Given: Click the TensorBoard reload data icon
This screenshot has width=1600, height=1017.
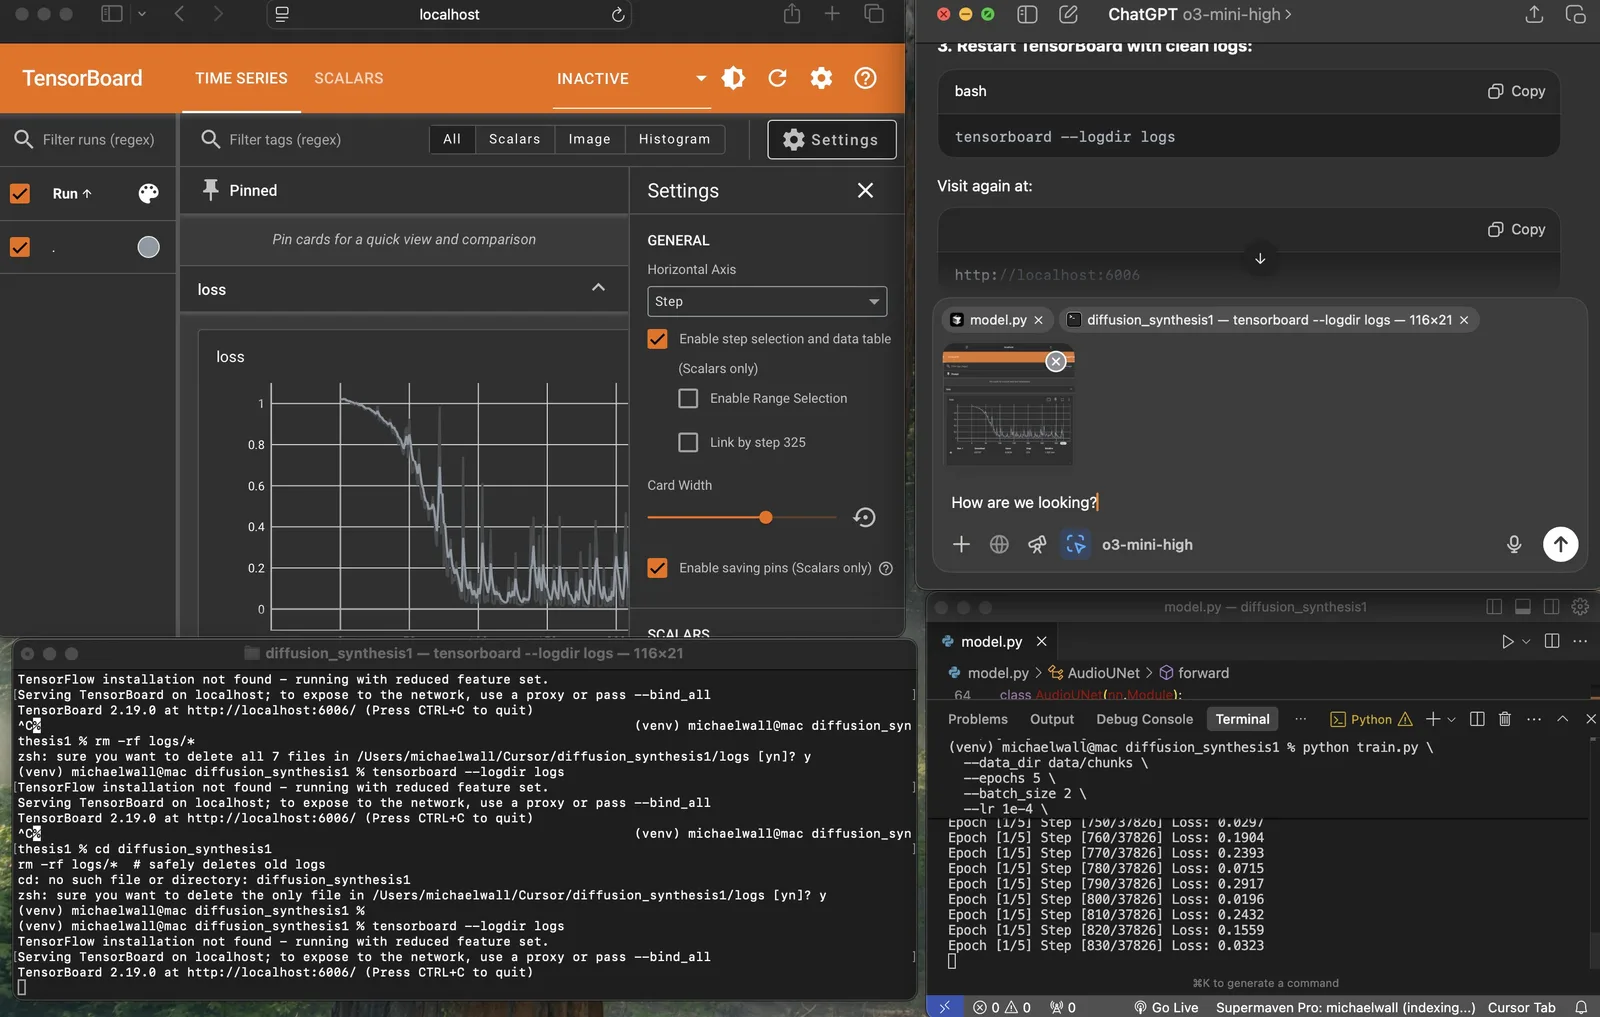Looking at the screenshot, I should [777, 78].
